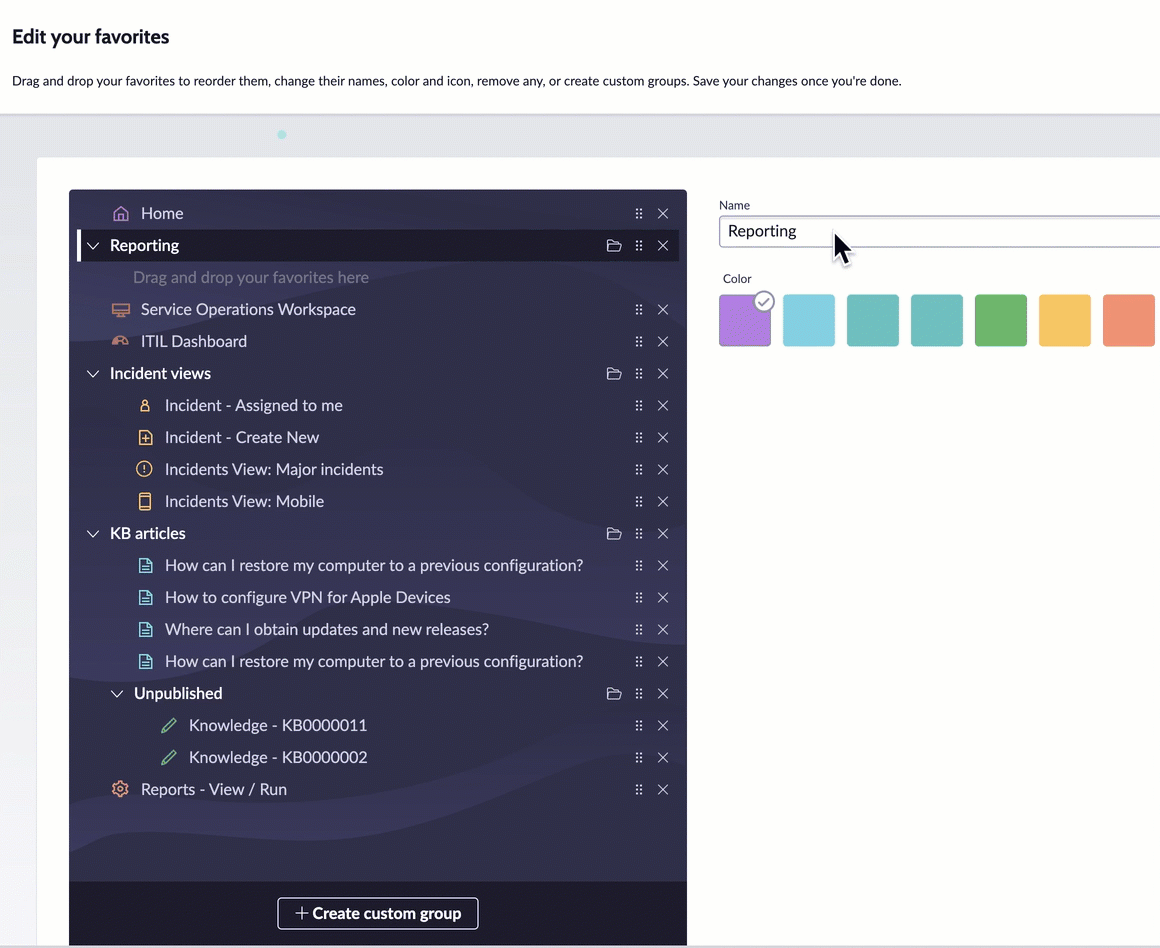Click alert icon for Major incidents view
The image size is (1160, 948).
[144, 469]
